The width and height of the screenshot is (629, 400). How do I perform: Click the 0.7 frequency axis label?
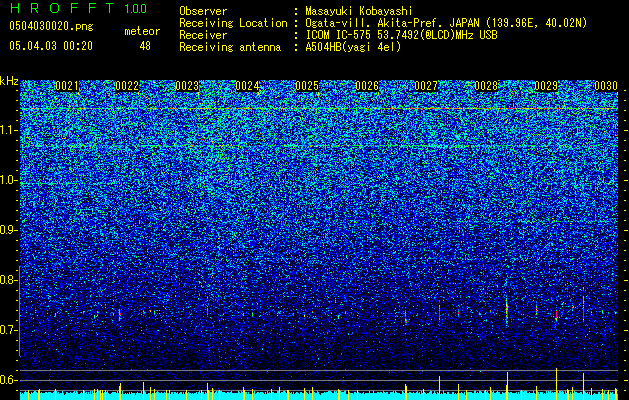pos(8,330)
